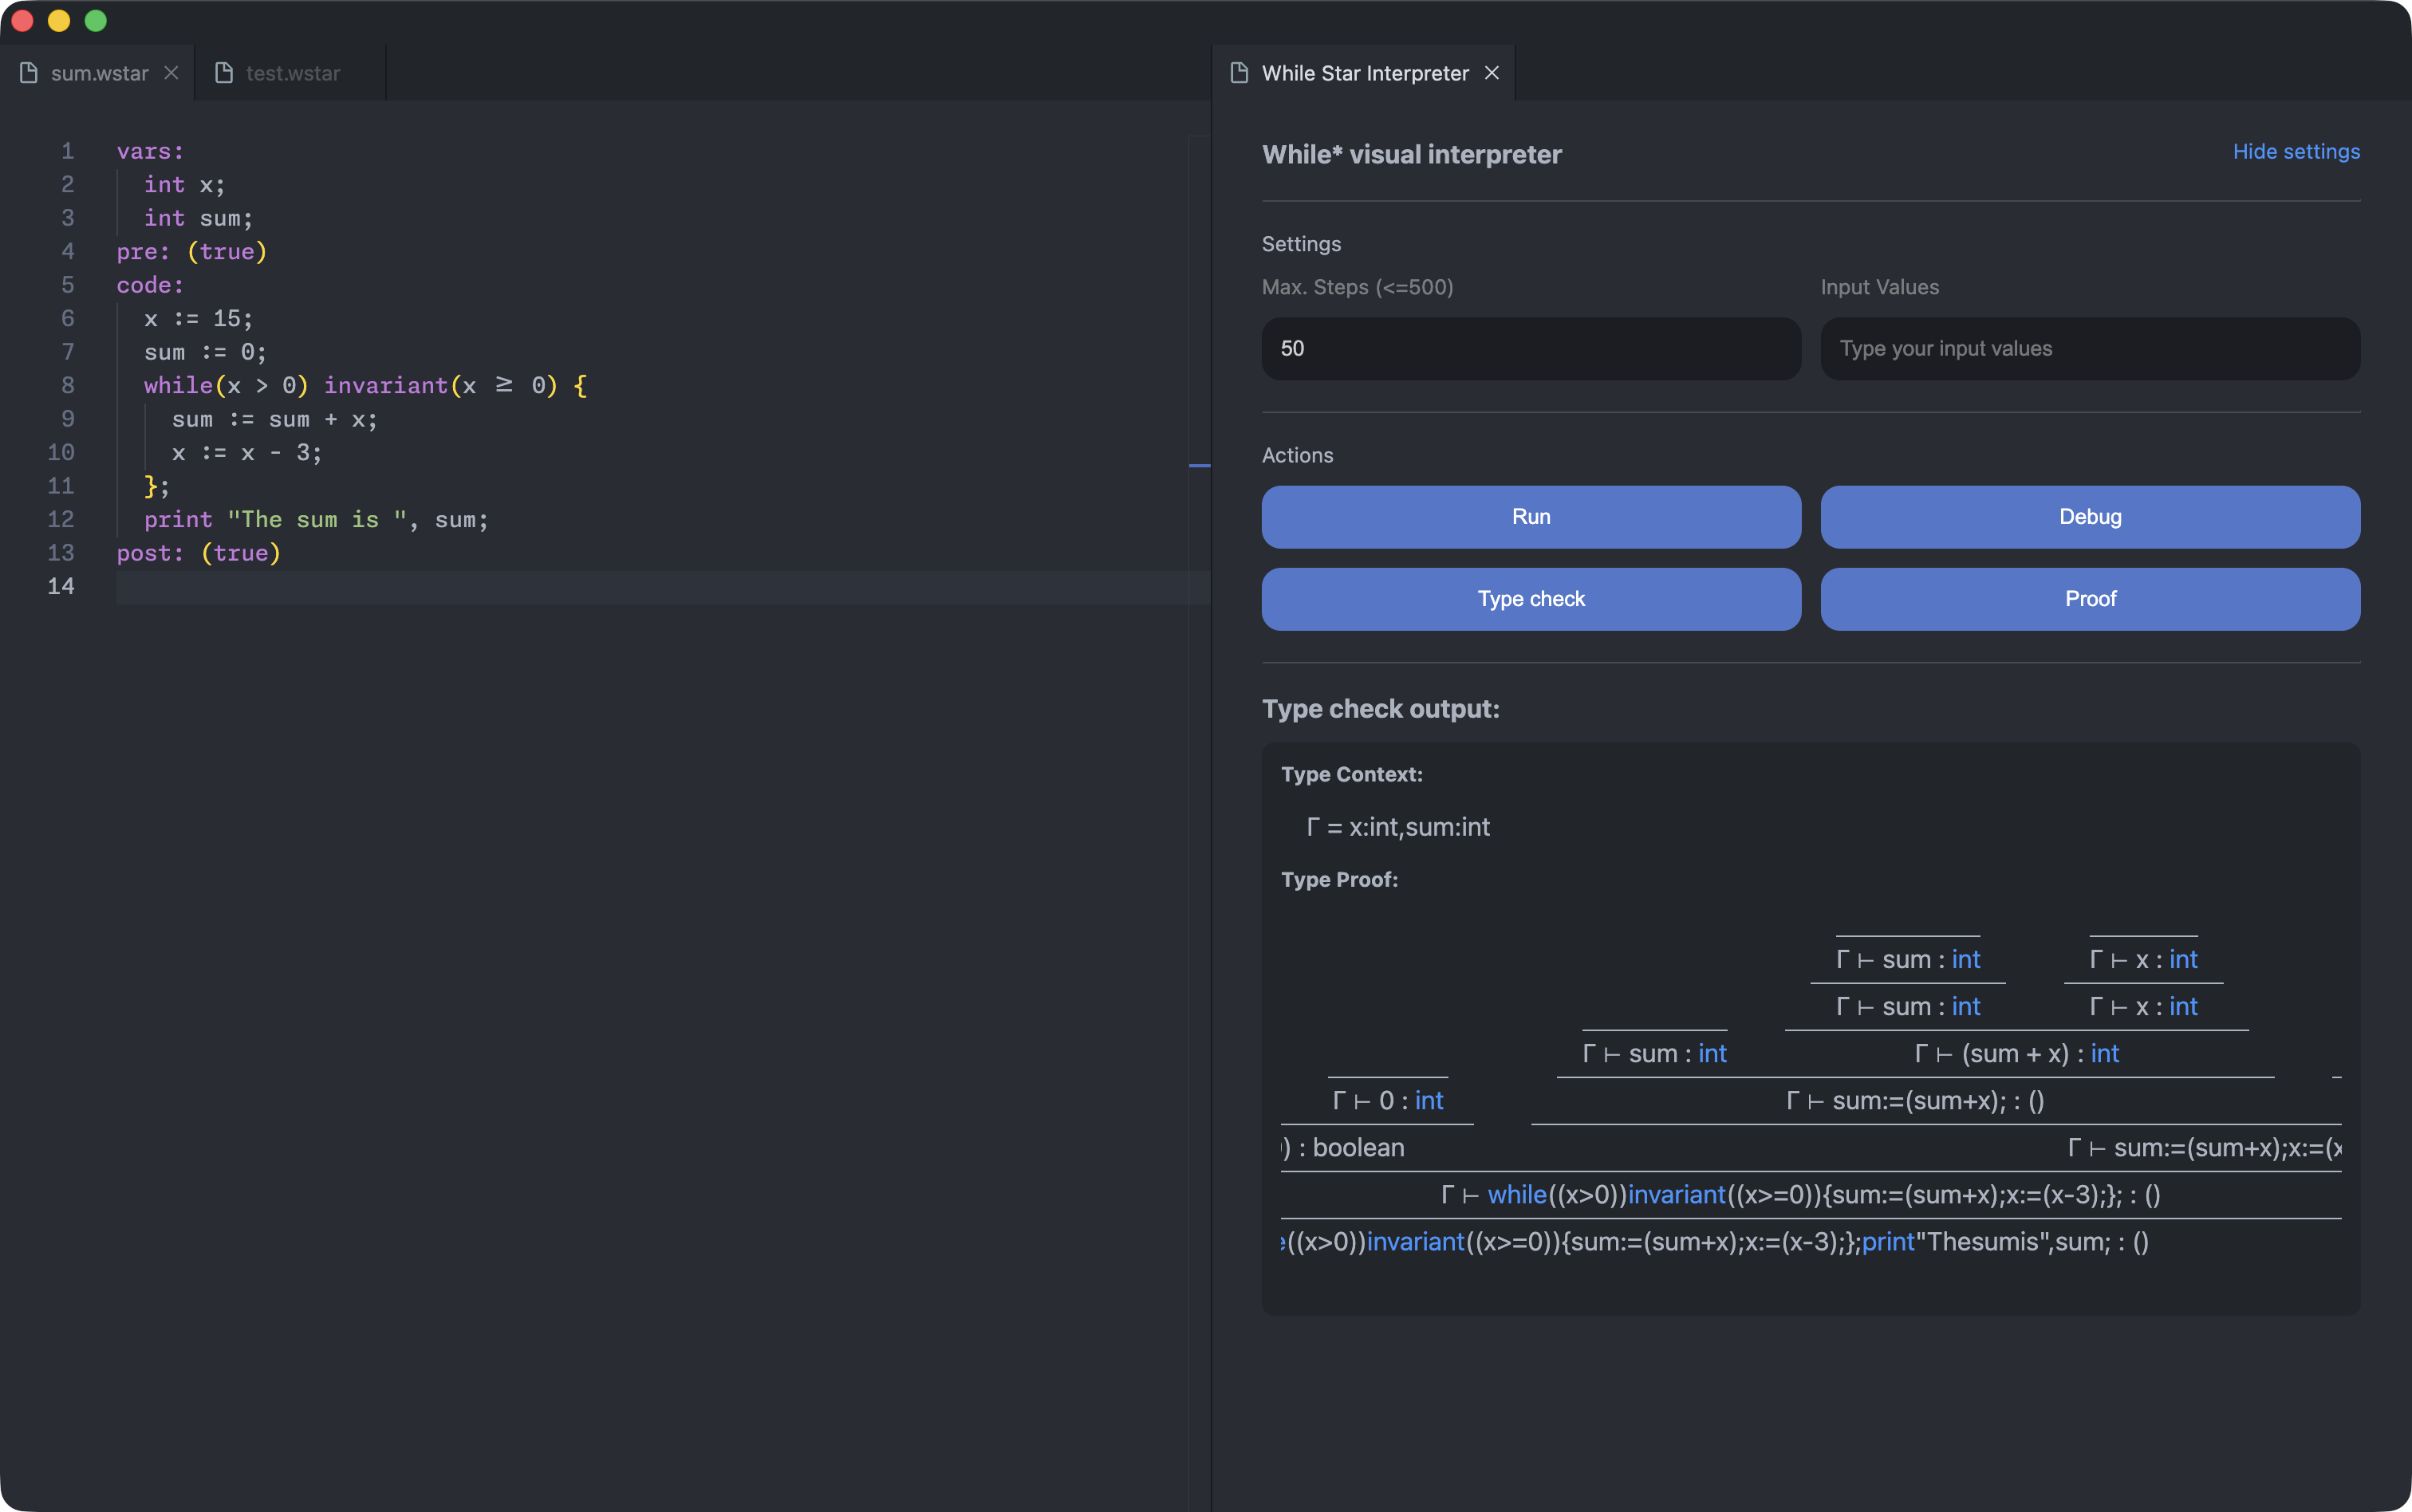Click the test.wstar file icon
2412x1512 pixels.
click(x=224, y=73)
